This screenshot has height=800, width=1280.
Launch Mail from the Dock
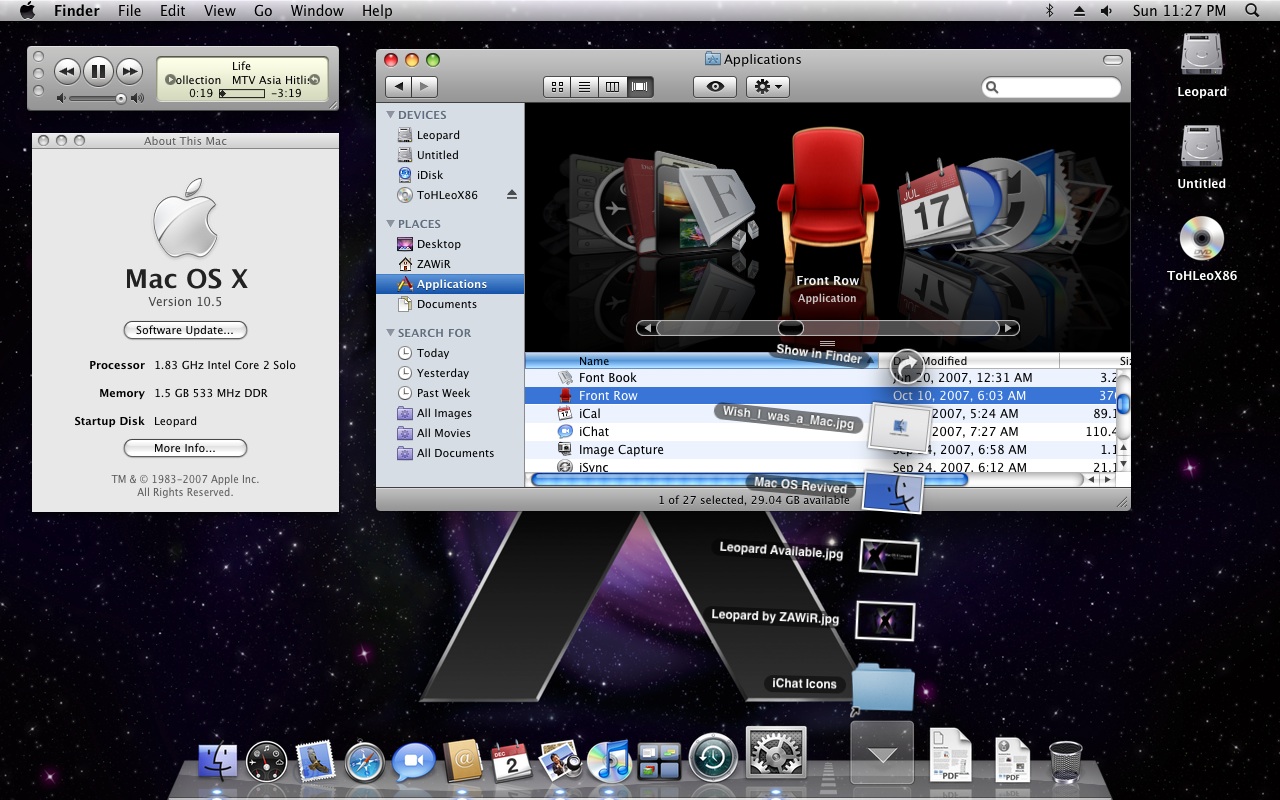coord(316,762)
